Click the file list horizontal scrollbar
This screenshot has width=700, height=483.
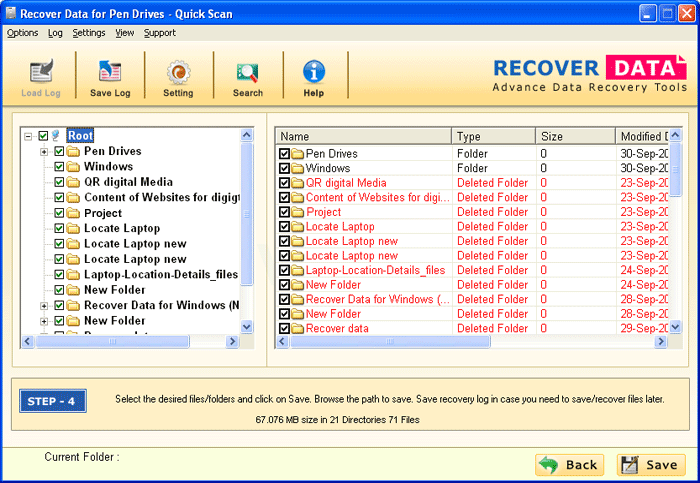470,341
